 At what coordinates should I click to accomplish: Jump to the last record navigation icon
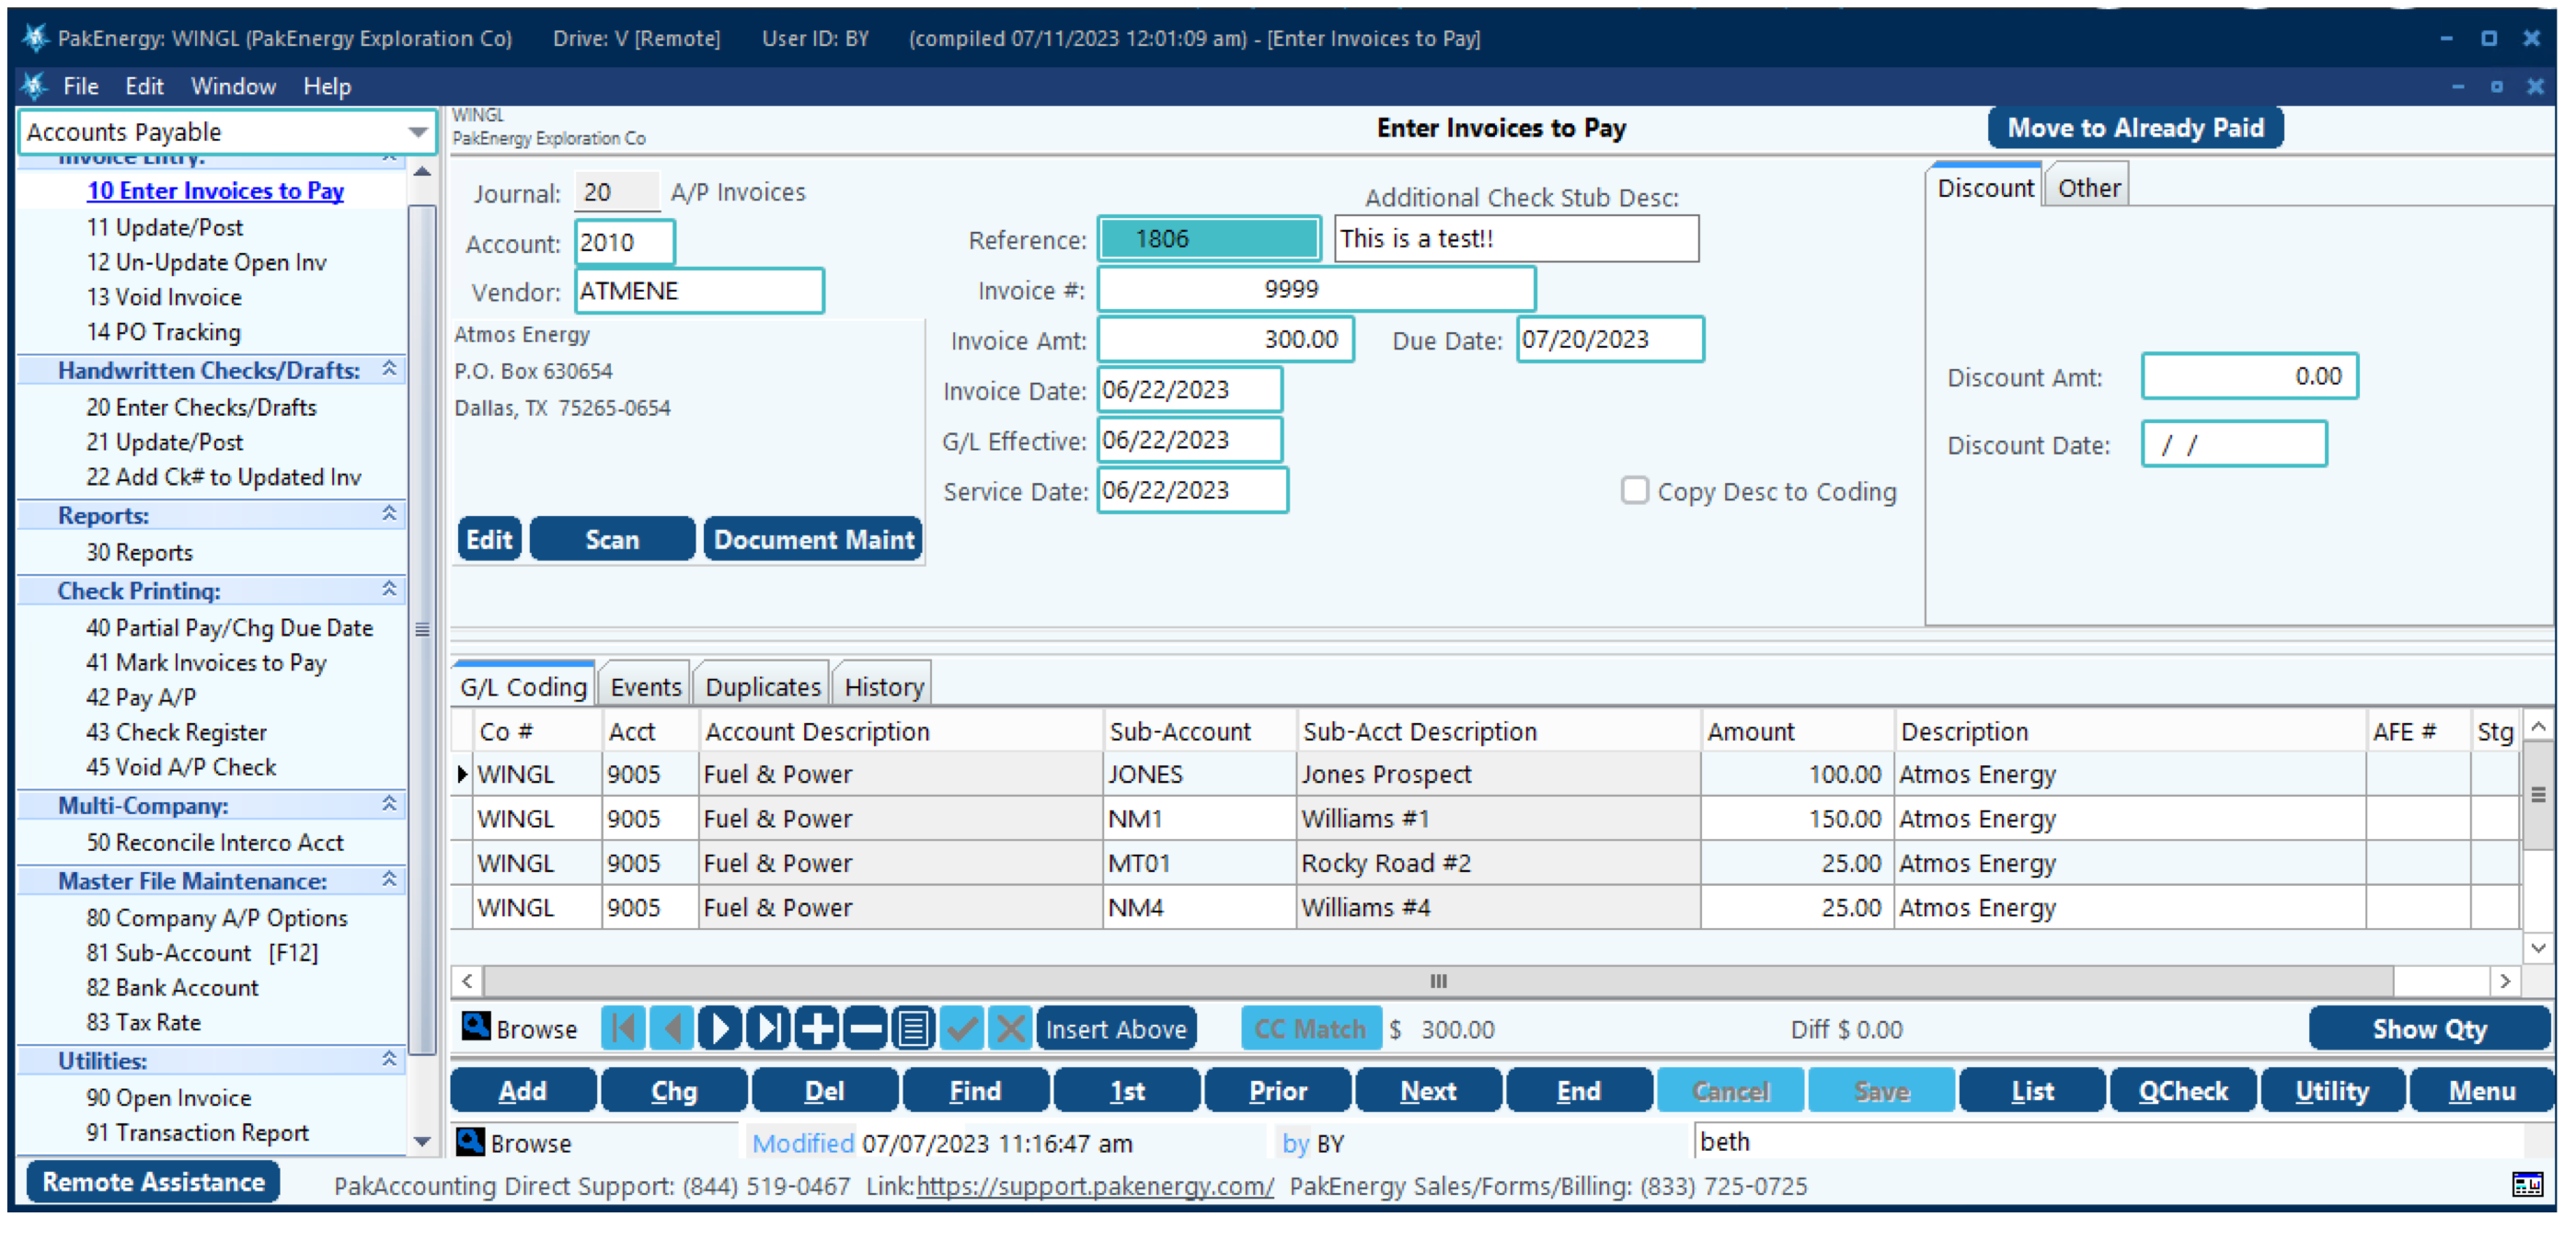pos(767,1028)
